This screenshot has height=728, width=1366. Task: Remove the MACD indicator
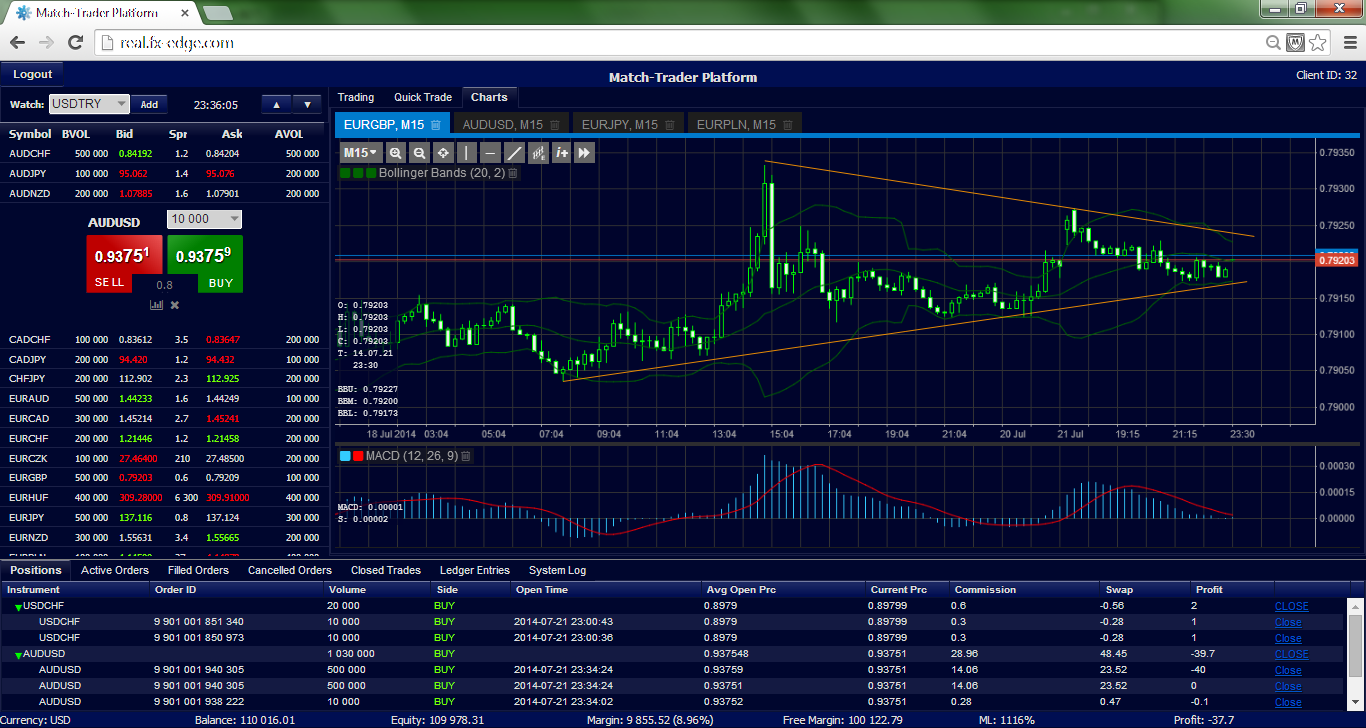465,456
